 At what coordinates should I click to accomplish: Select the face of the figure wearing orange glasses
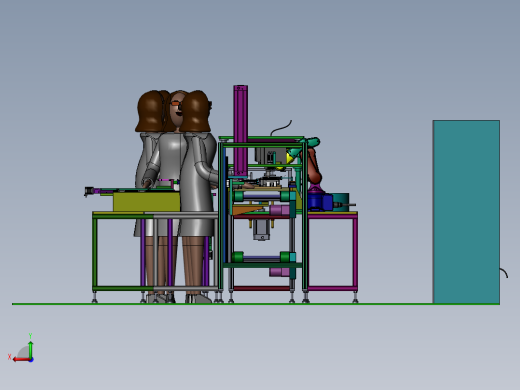tap(177, 109)
